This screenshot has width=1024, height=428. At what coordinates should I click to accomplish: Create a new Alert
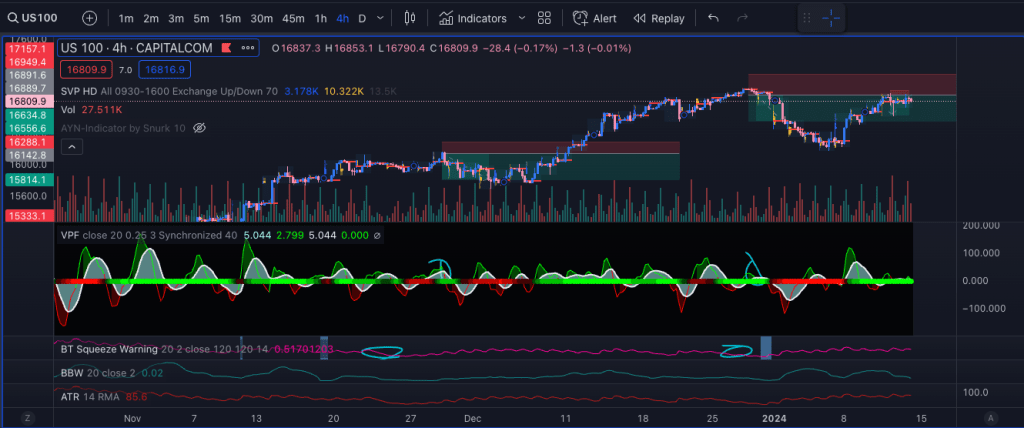[594, 18]
